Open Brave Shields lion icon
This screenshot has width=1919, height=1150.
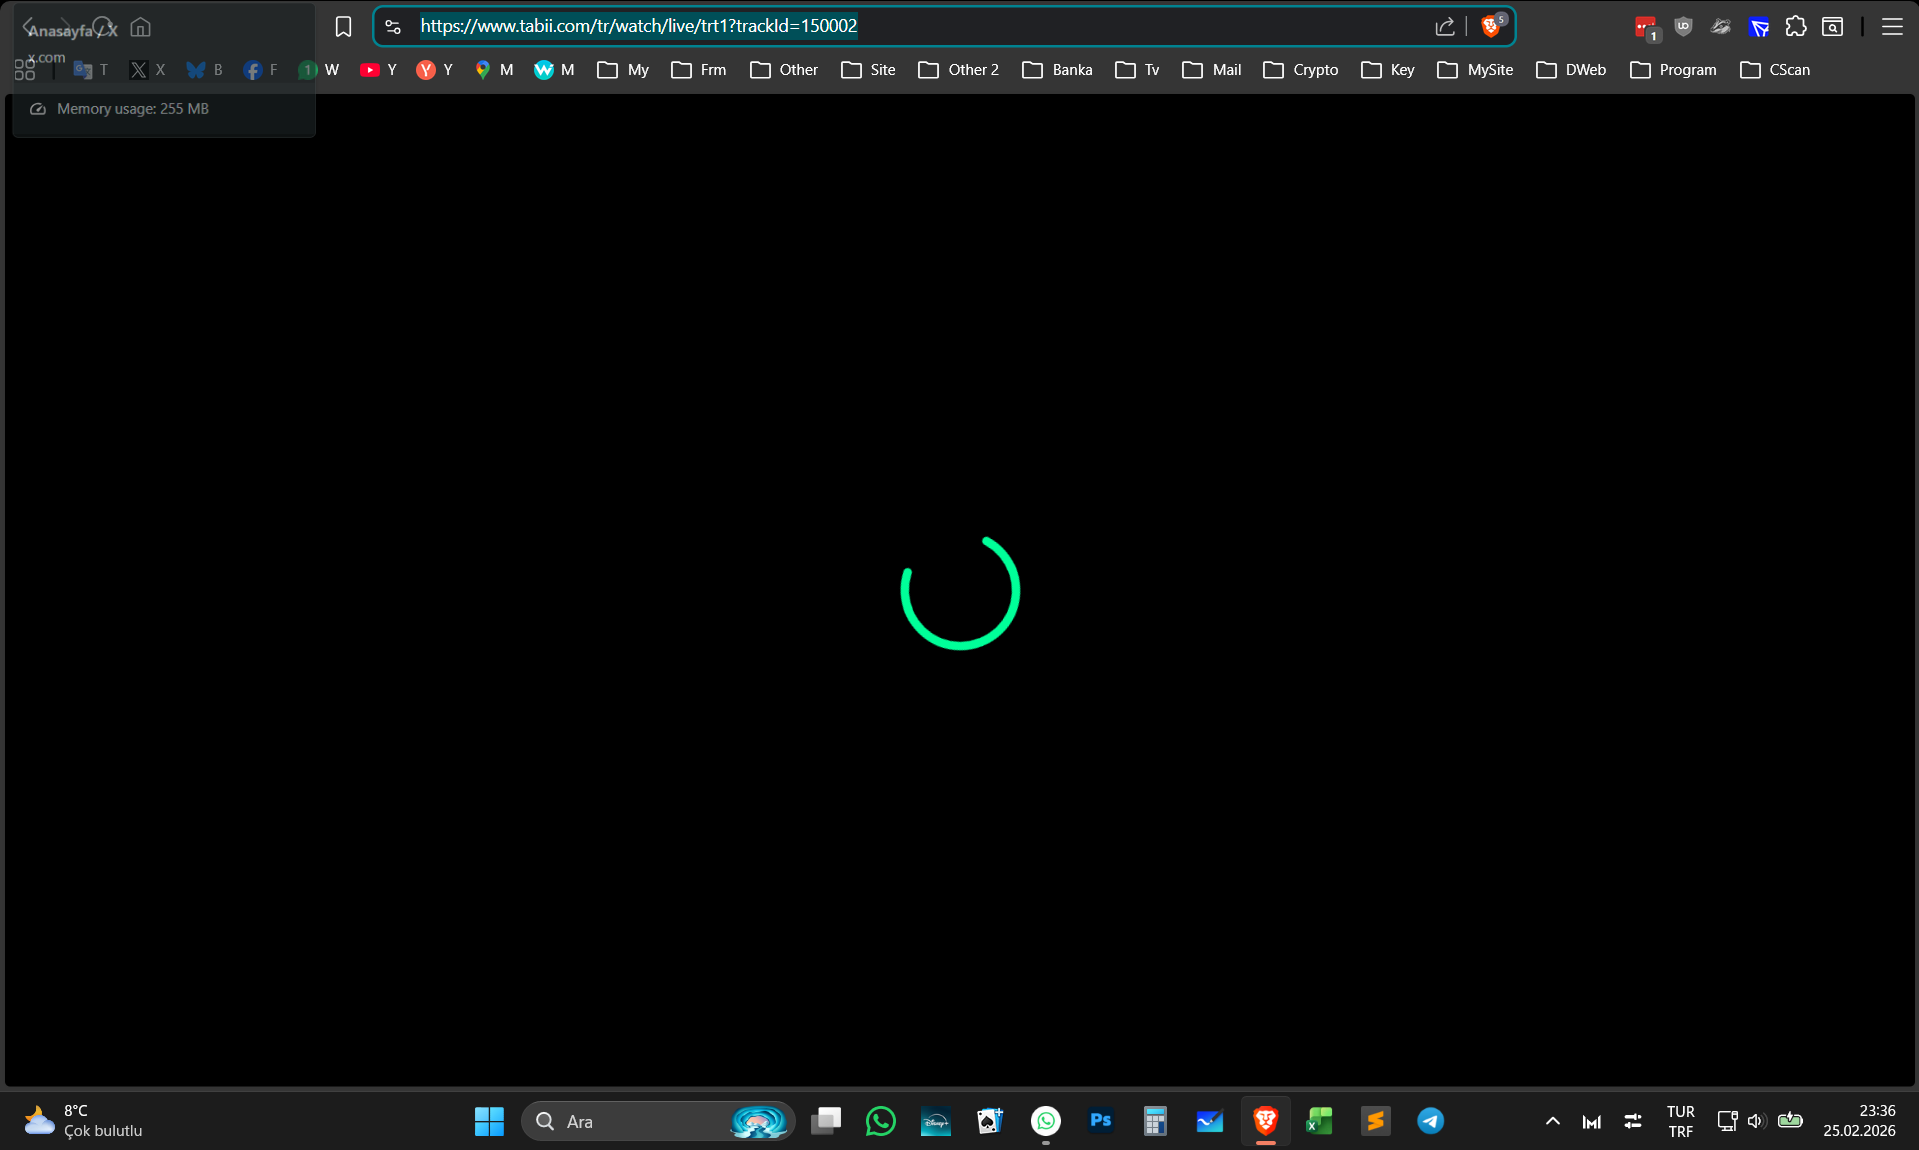[x=1492, y=26]
